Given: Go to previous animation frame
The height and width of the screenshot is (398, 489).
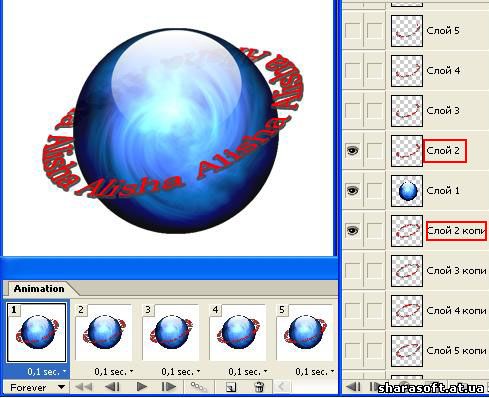Looking at the screenshot, I should click(x=112, y=387).
